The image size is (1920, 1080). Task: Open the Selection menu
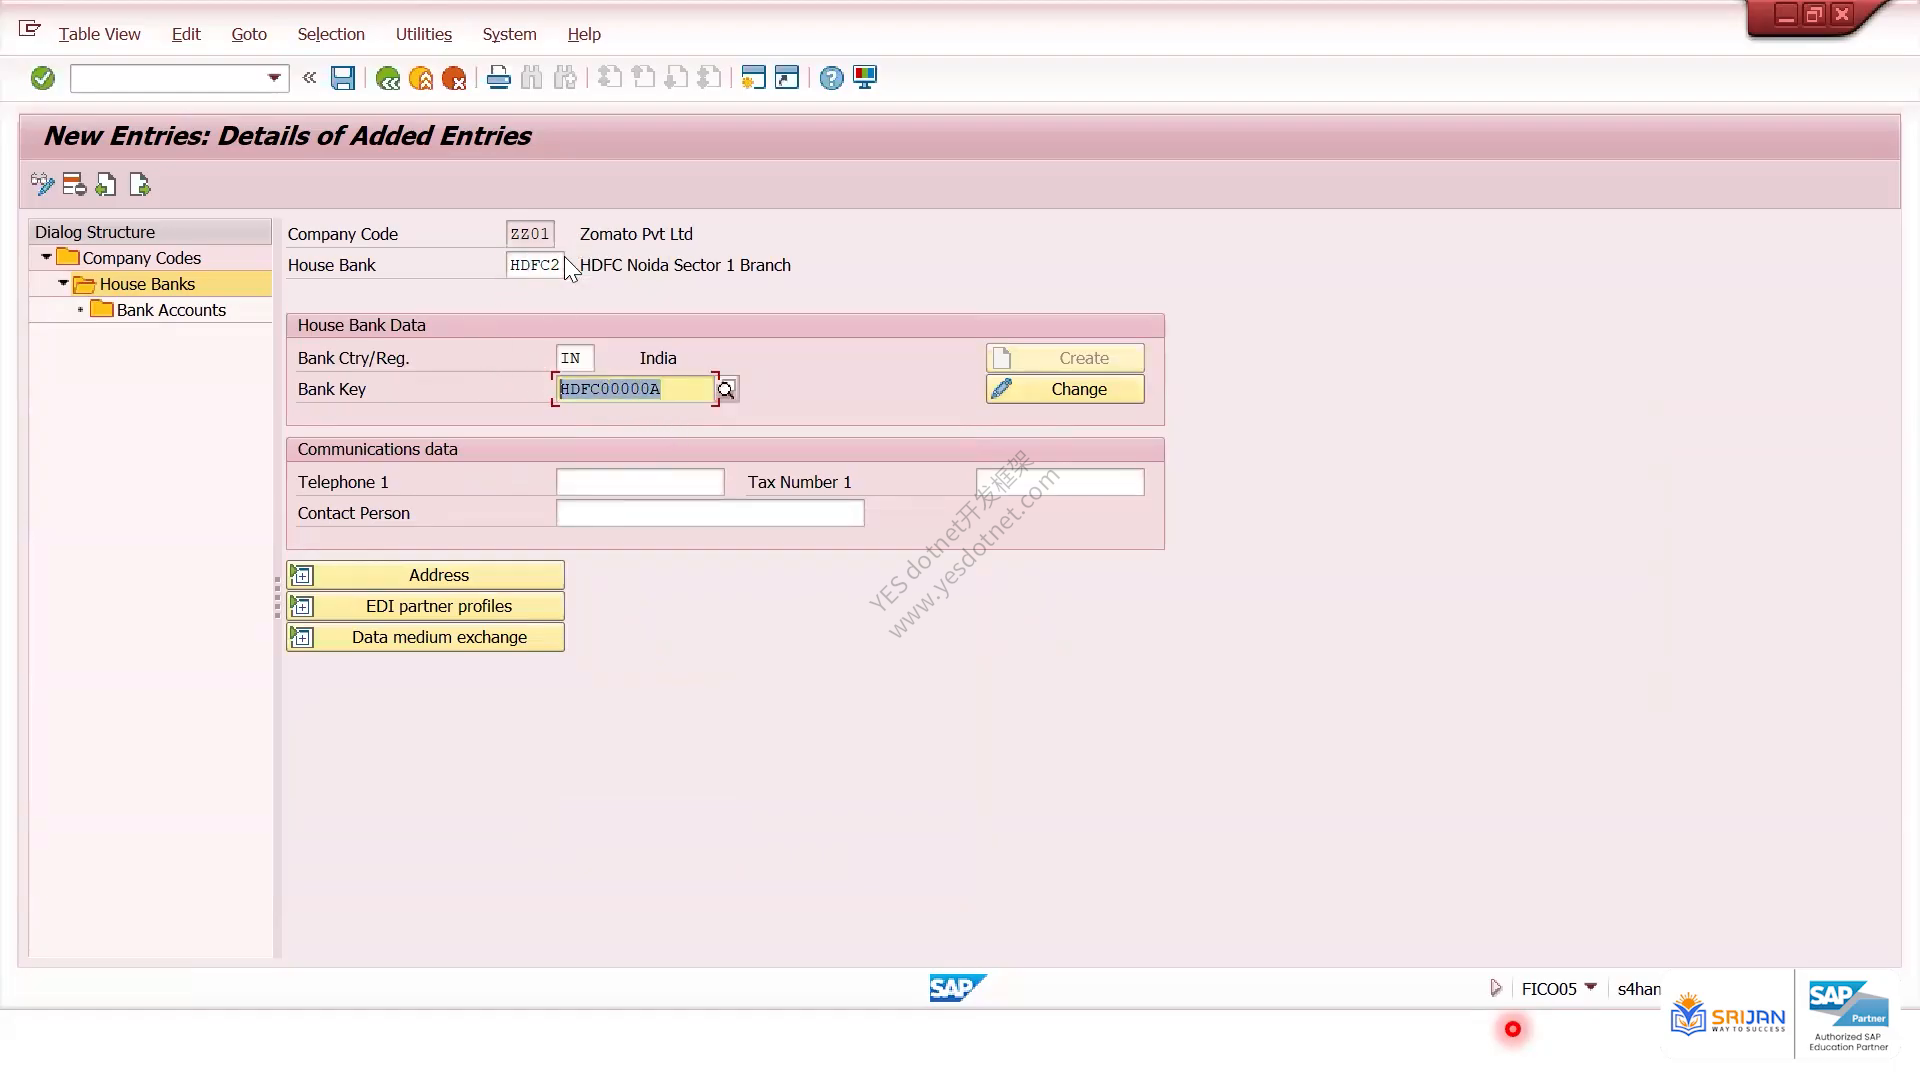[331, 34]
